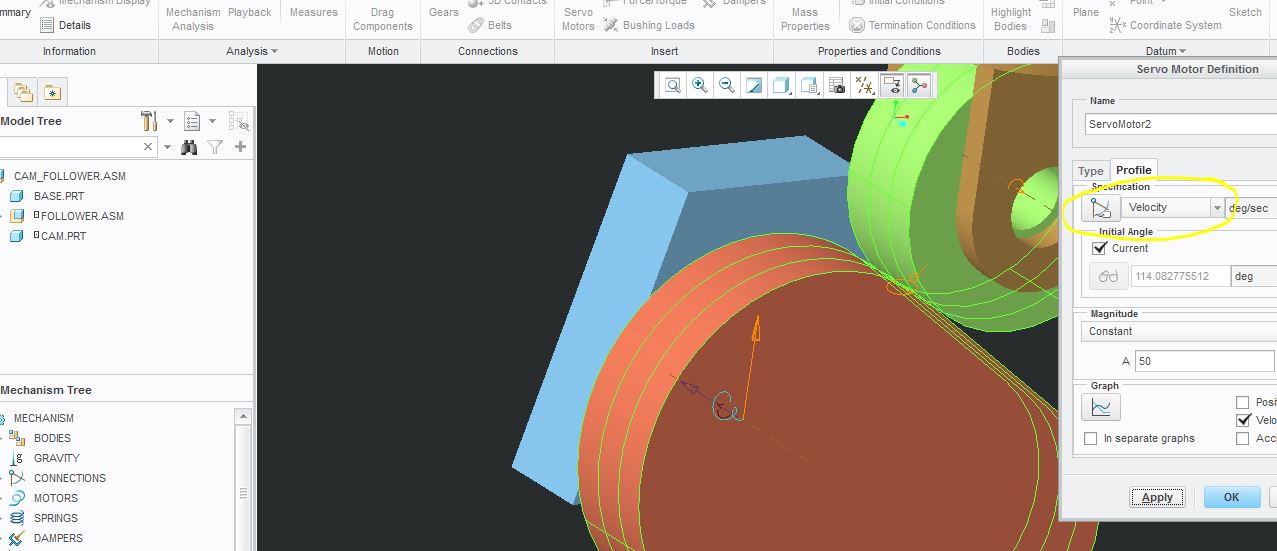Click the glasses preview icon beside initial angle

pyautogui.click(x=1108, y=276)
